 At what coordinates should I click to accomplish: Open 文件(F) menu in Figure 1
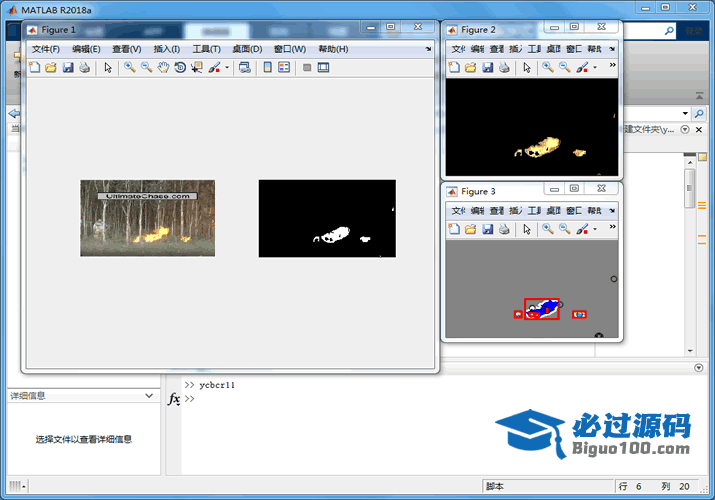(x=45, y=49)
